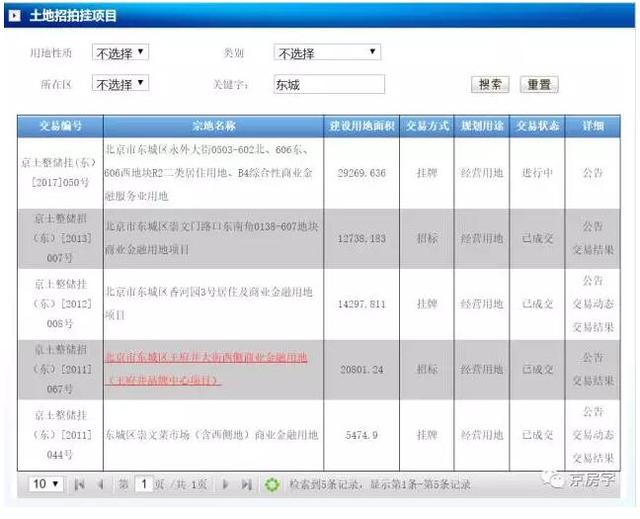Open 交易结果 for the [2011]067号 row
Image resolution: width=640 pixels, height=519 pixels.
(x=593, y=381)
